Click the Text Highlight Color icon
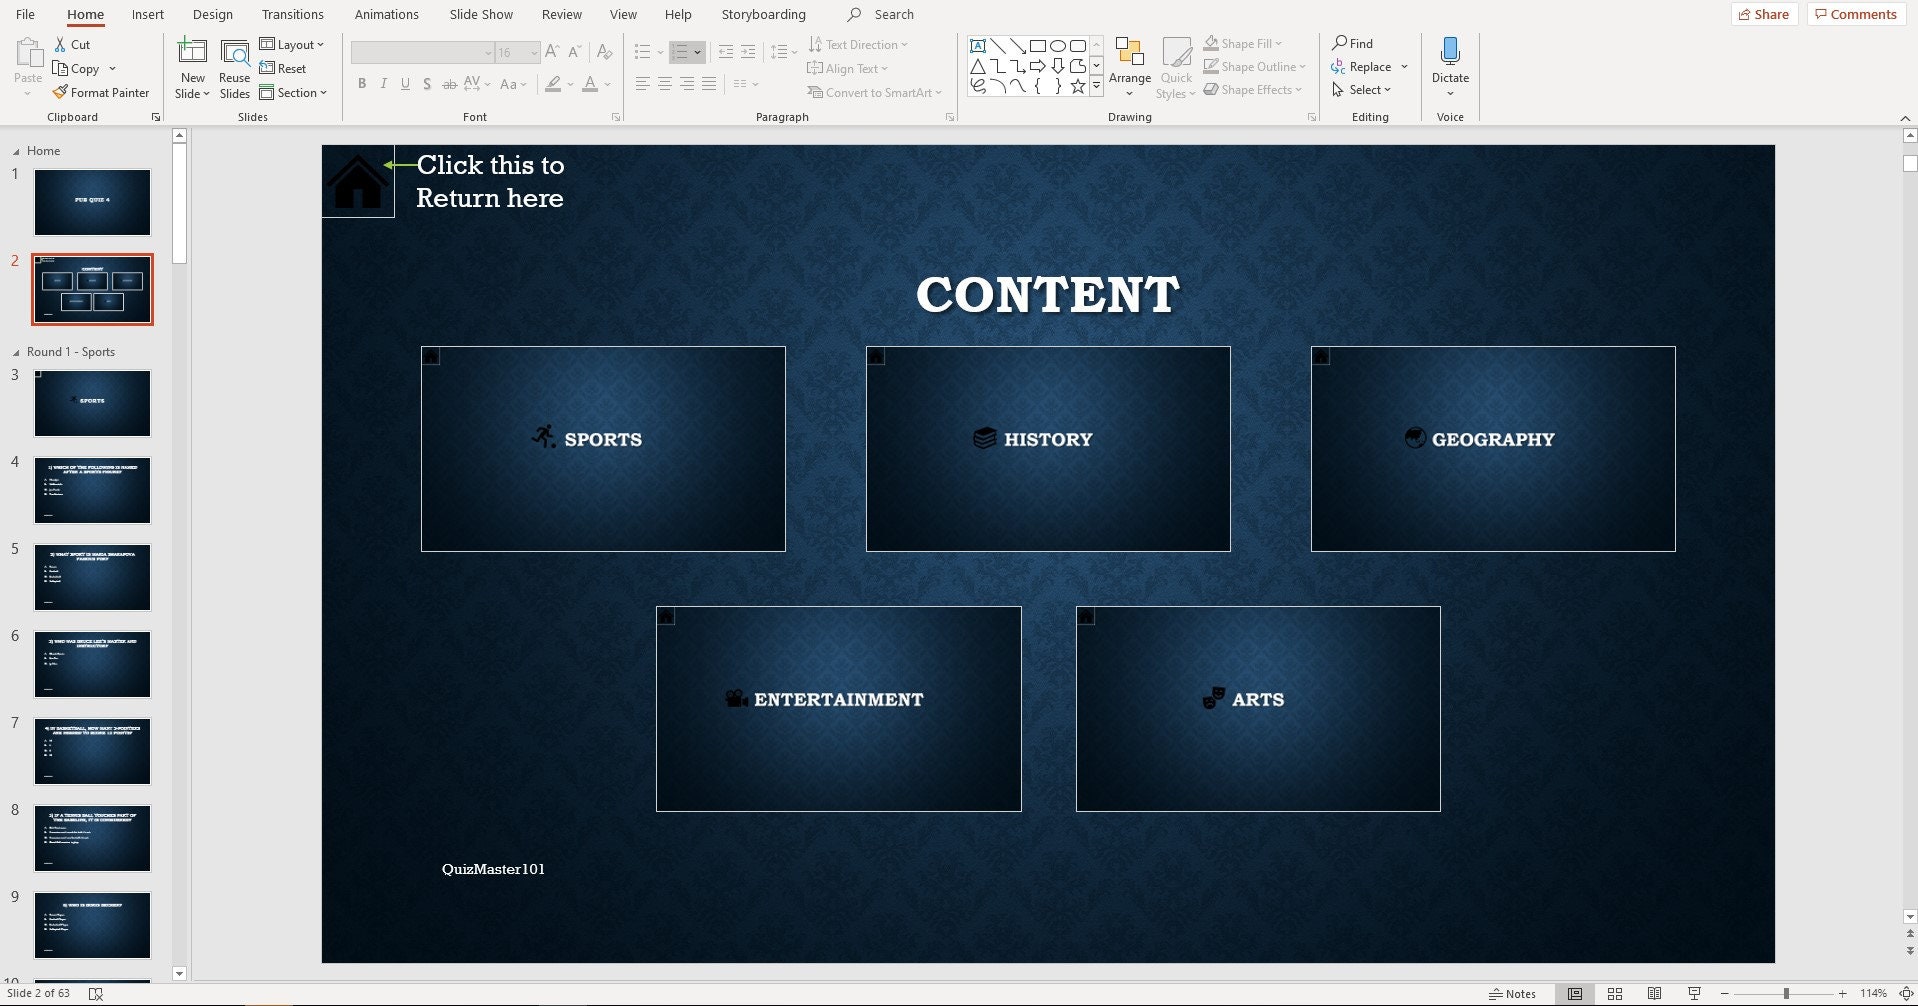 tap(553, 85)
